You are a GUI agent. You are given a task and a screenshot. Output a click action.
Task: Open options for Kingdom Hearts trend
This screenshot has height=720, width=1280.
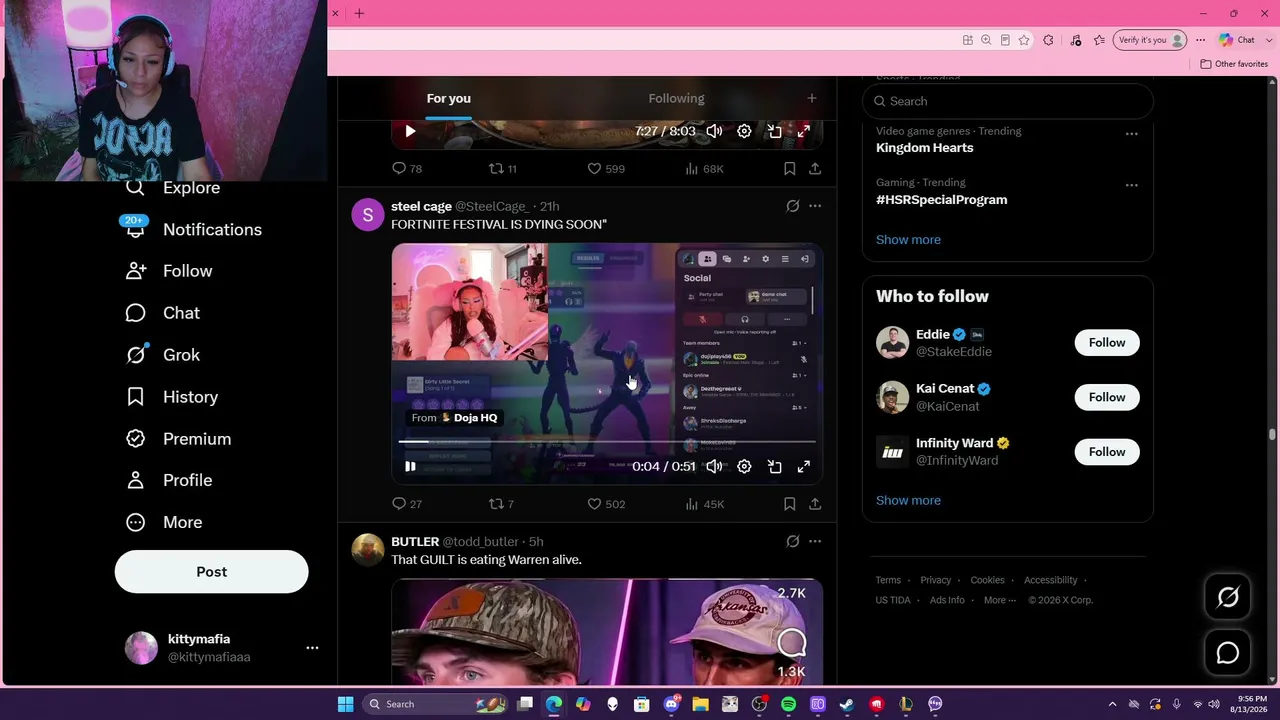click(1131, 133)
